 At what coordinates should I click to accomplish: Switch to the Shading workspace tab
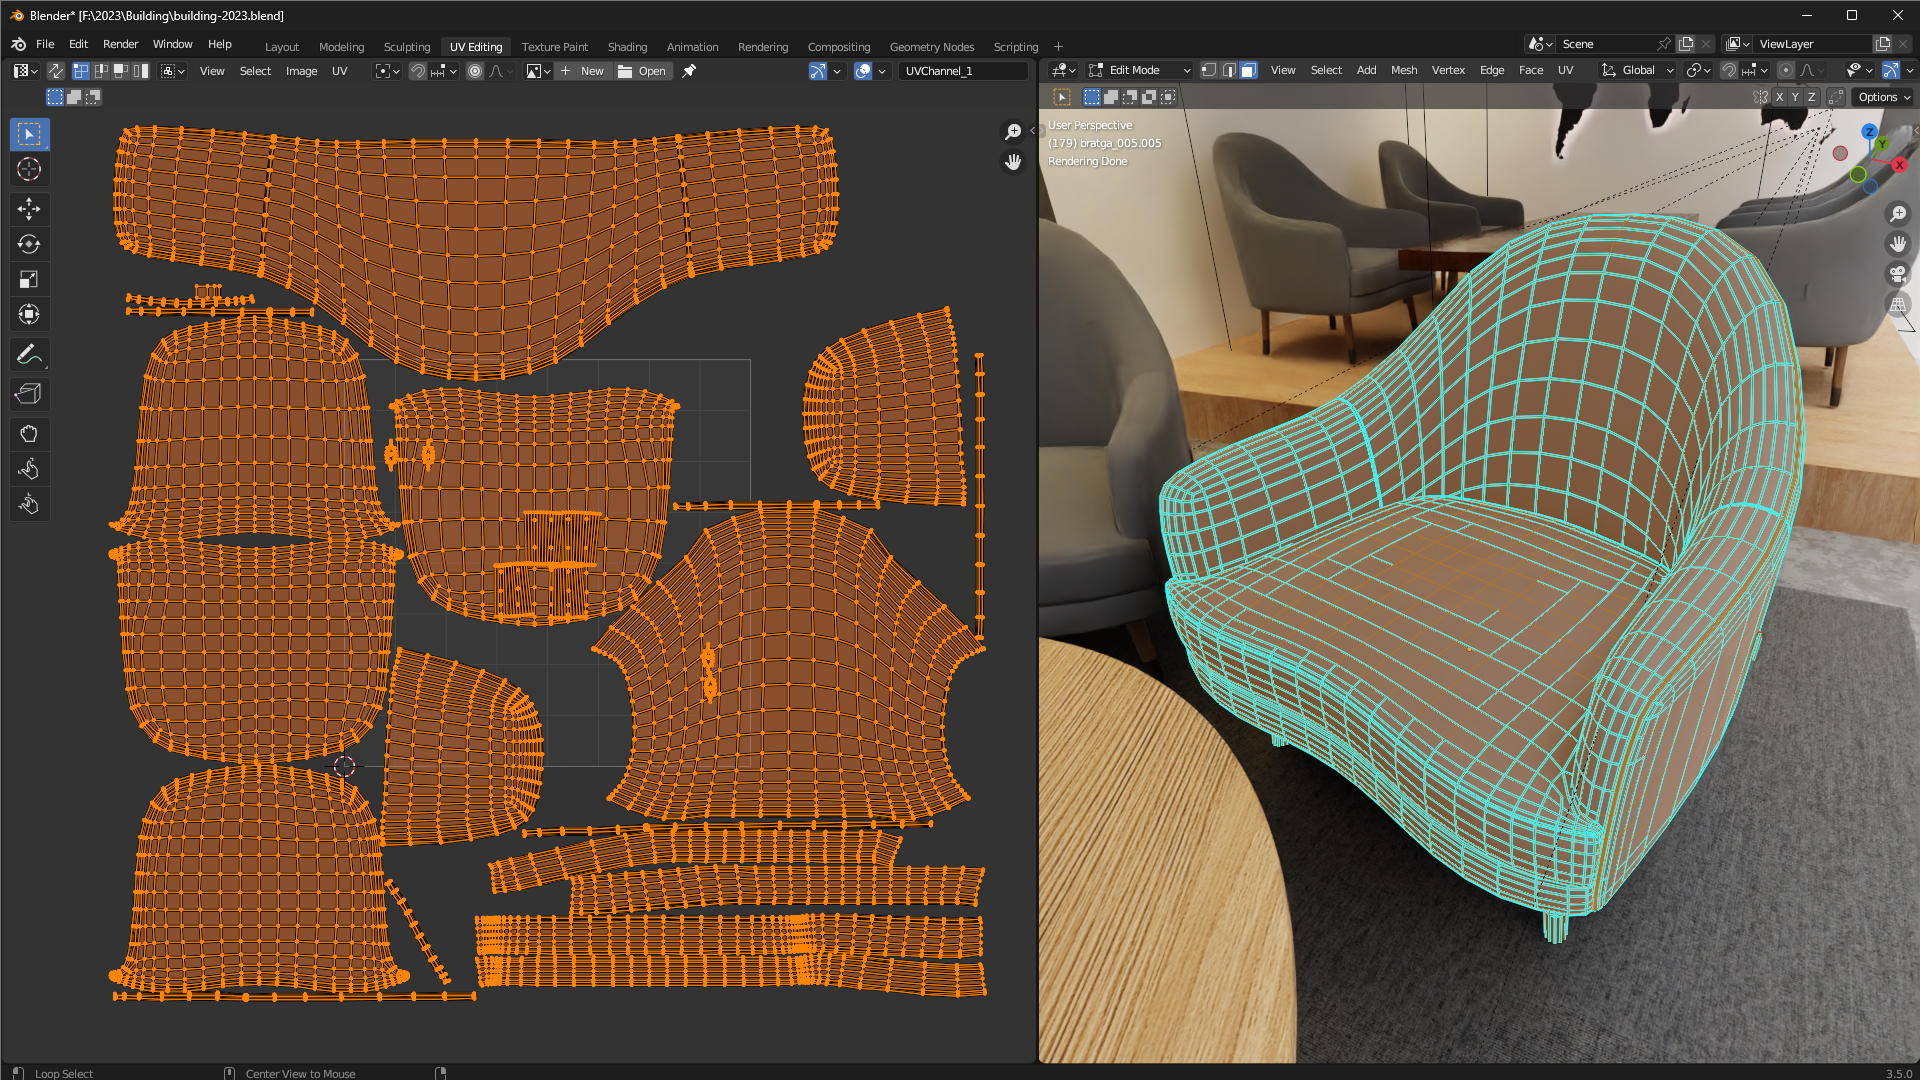[627, 47]
